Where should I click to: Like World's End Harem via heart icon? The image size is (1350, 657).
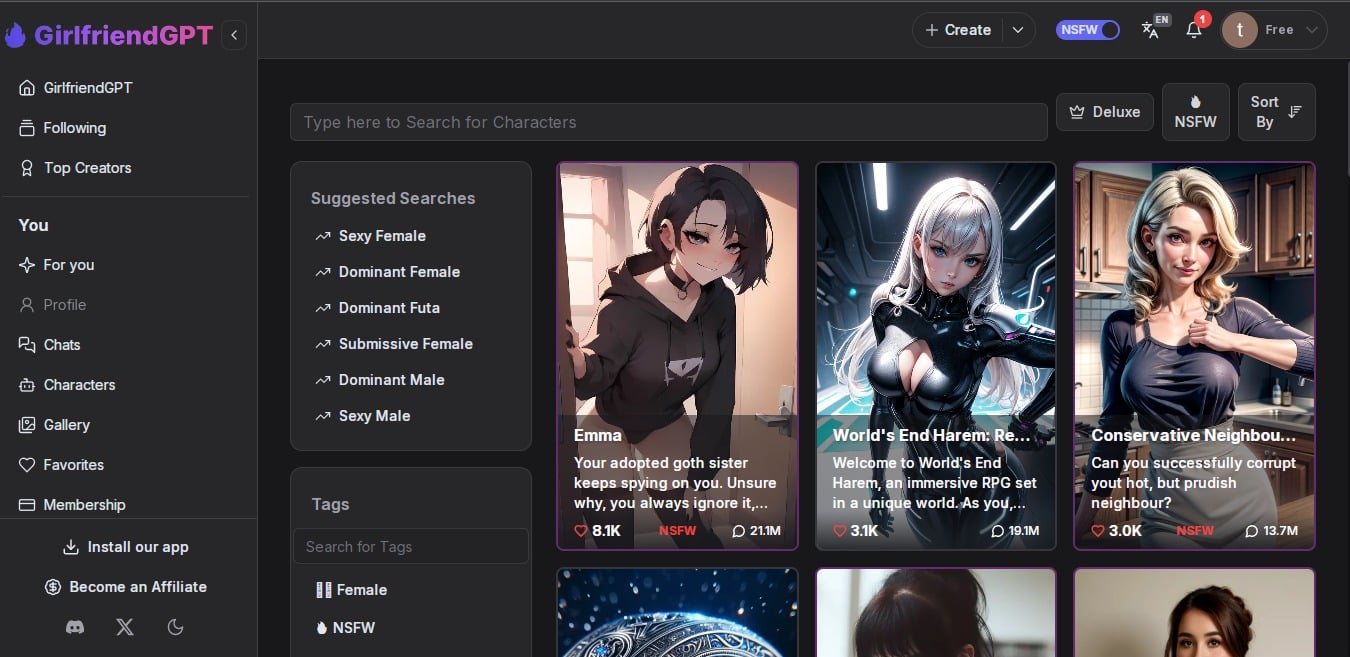[x=840, y=531]
